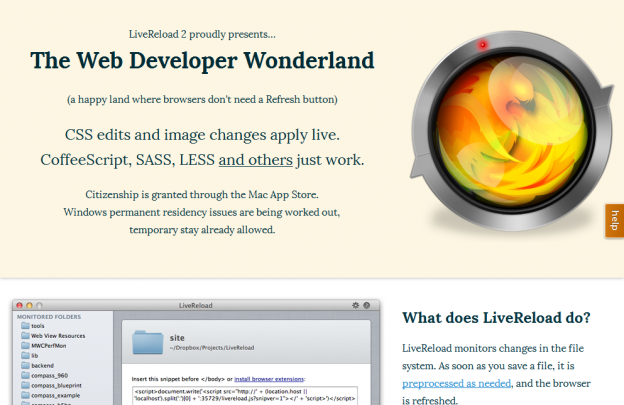Click the yellow minimize dot in LiveReload screenshot
The width and height of the screenshot is (624, 405).
(29, 305)
